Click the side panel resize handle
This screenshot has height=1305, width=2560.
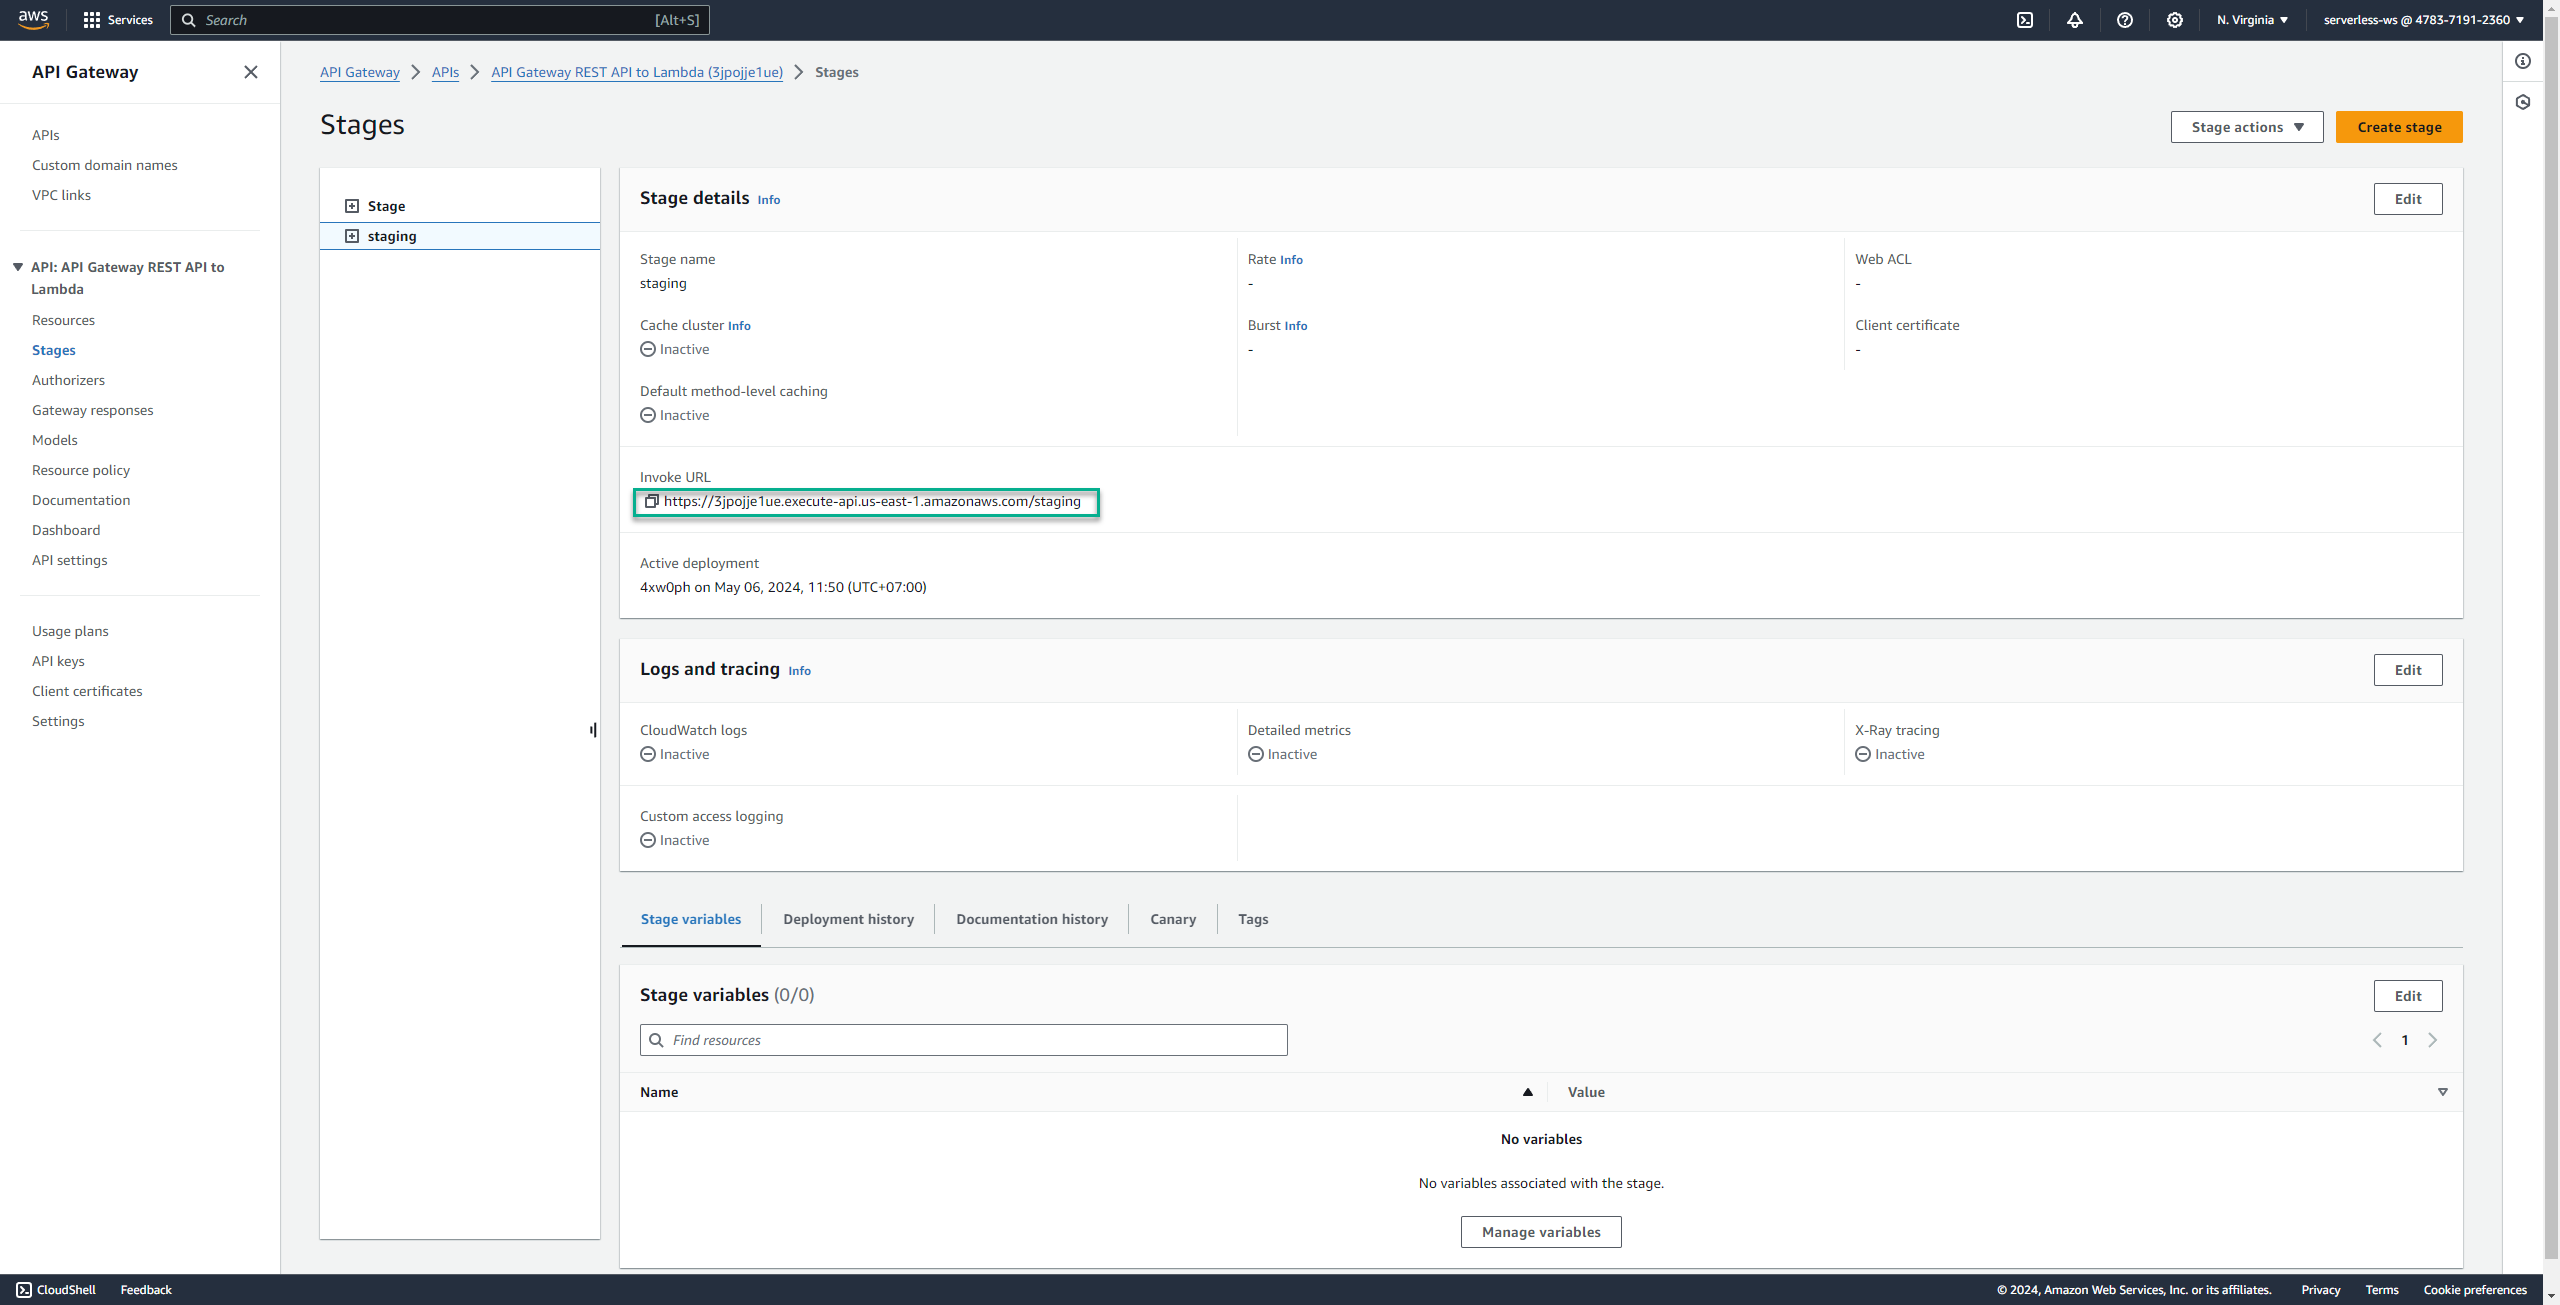coord(593,730)
